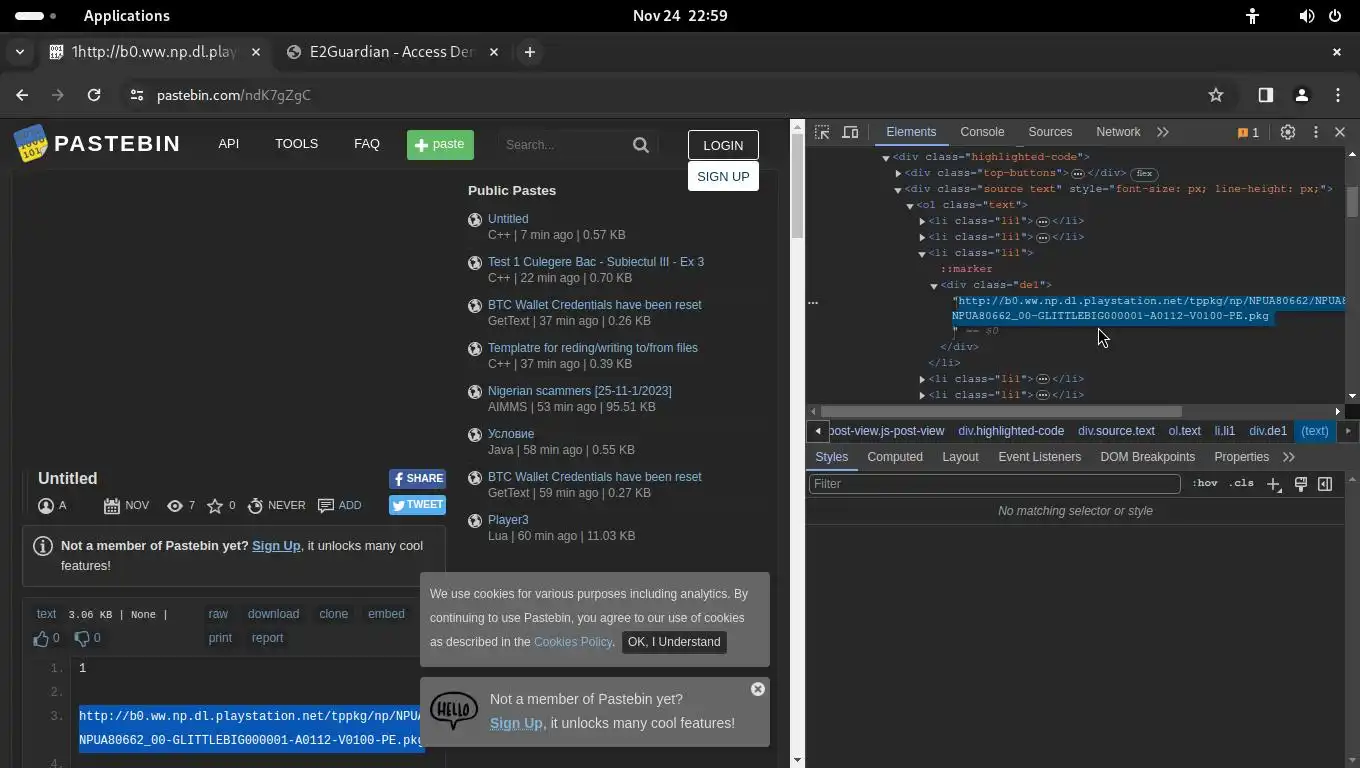Viewport: 1360px width, 768px height.
Task: Click the Pastebin search magnifier icon
Action: click(641, 145)
